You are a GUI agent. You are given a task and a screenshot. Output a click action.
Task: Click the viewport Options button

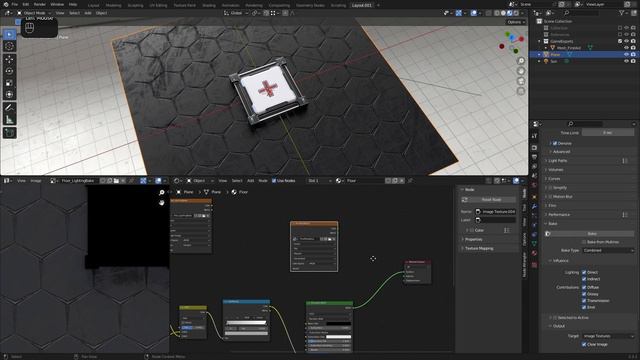[516, 22]
